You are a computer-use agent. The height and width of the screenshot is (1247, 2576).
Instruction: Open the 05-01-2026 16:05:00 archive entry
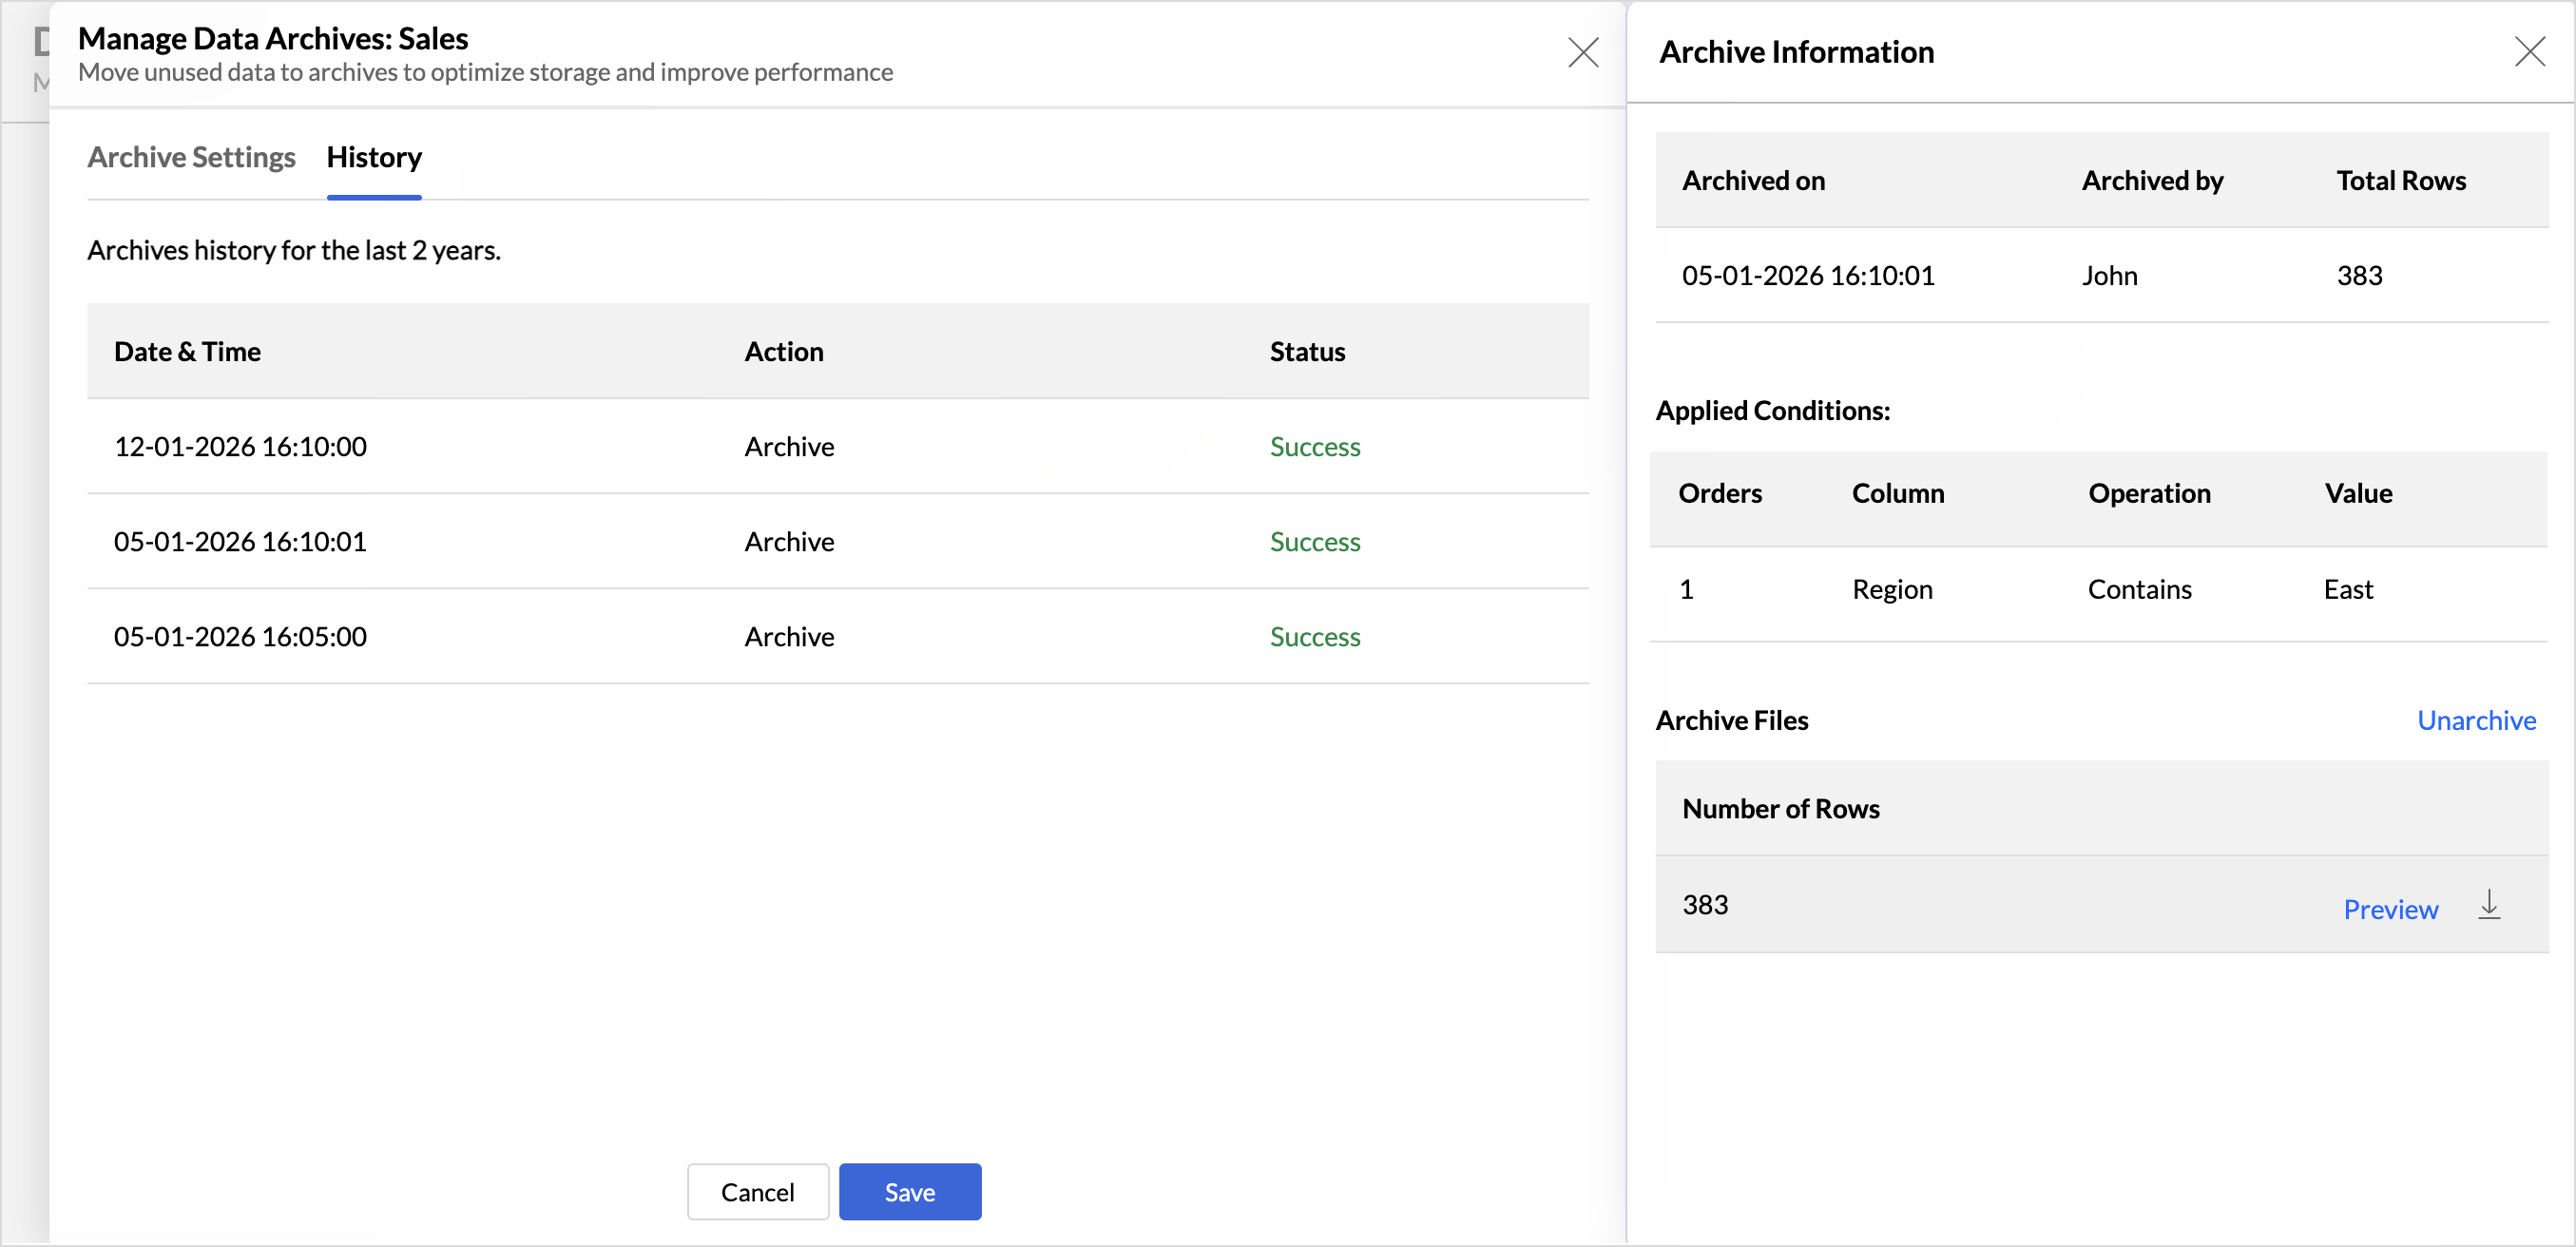point(240,636)
